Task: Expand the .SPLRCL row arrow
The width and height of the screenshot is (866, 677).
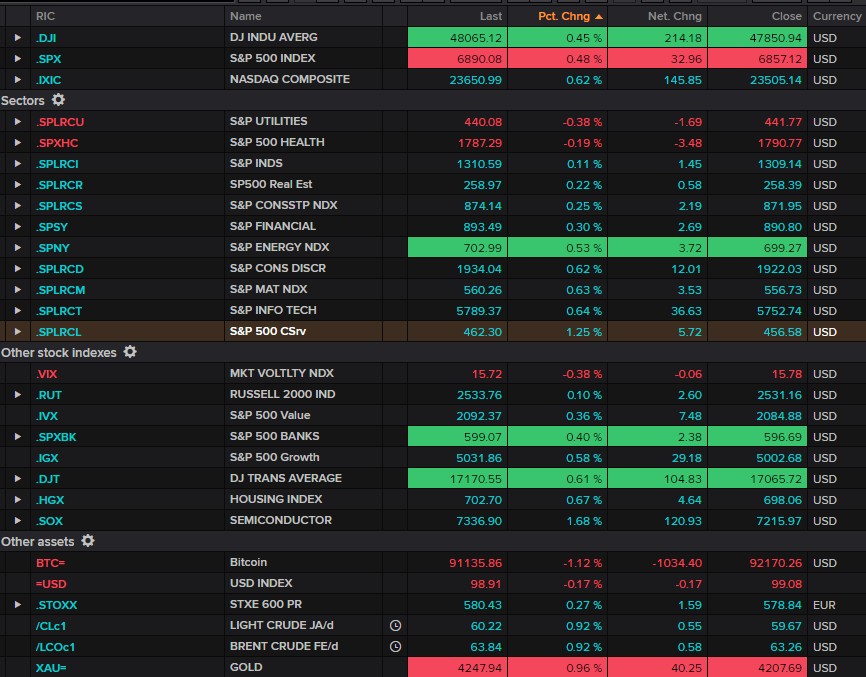Action: click(17, 331)
